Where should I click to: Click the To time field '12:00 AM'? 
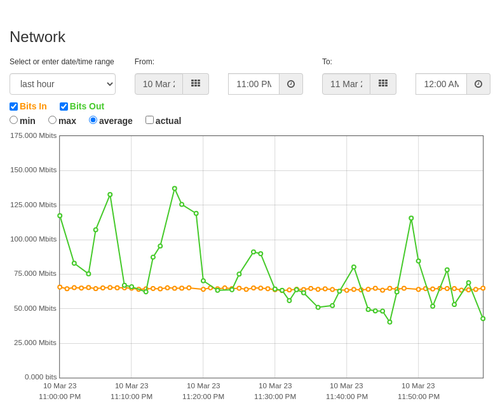pyautogui.click(x=441, y=84)
